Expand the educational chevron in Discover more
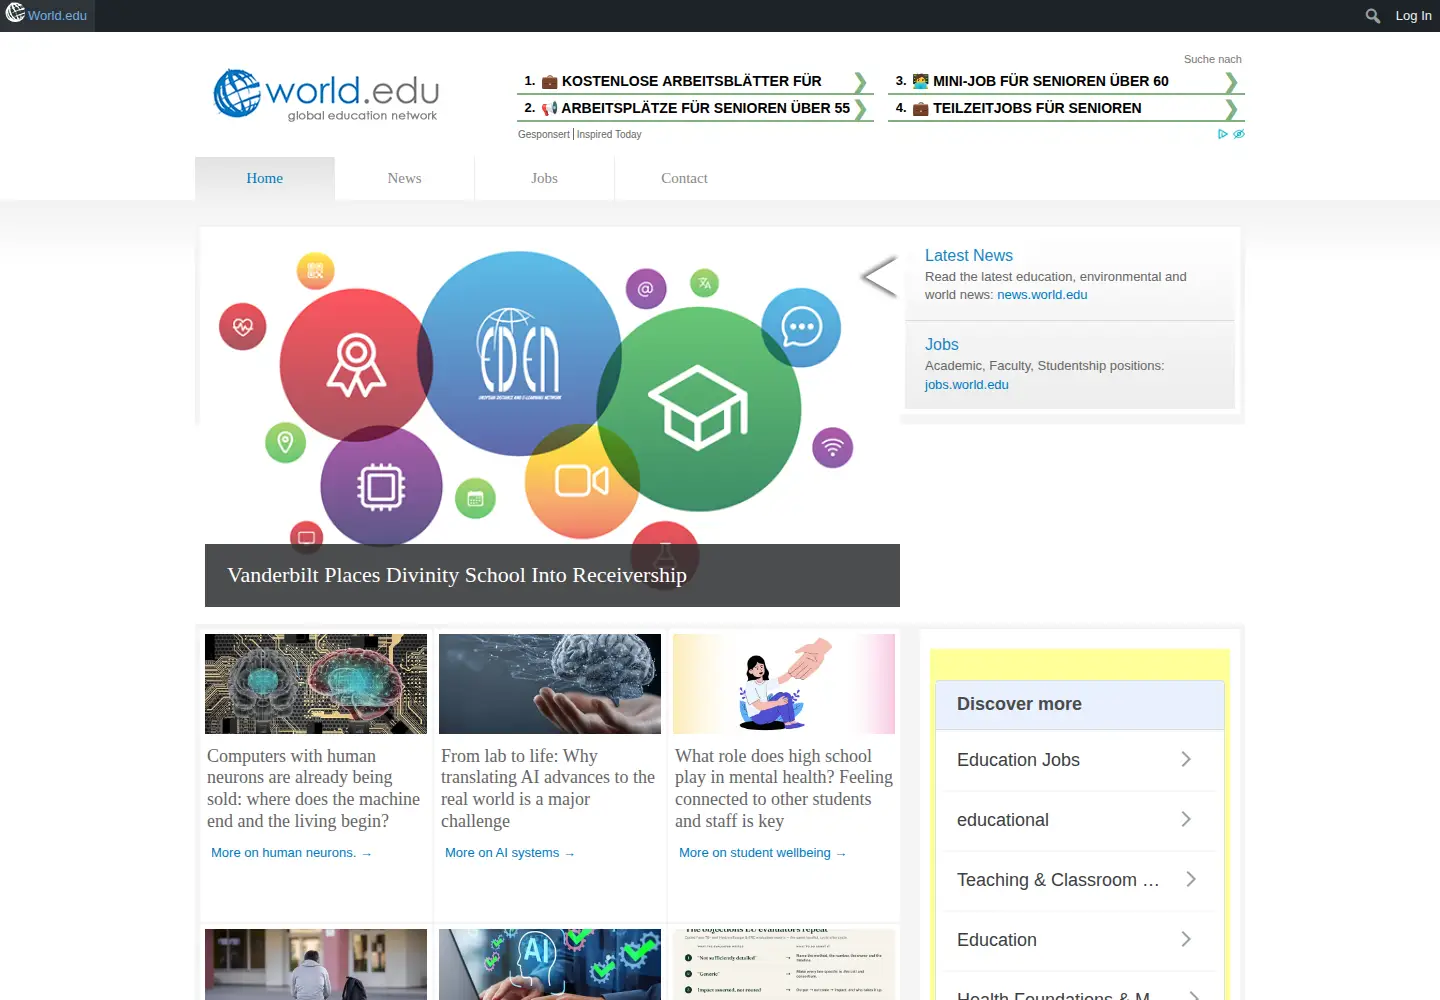The image size is (1440, 1000). (x=1186, y=819)
